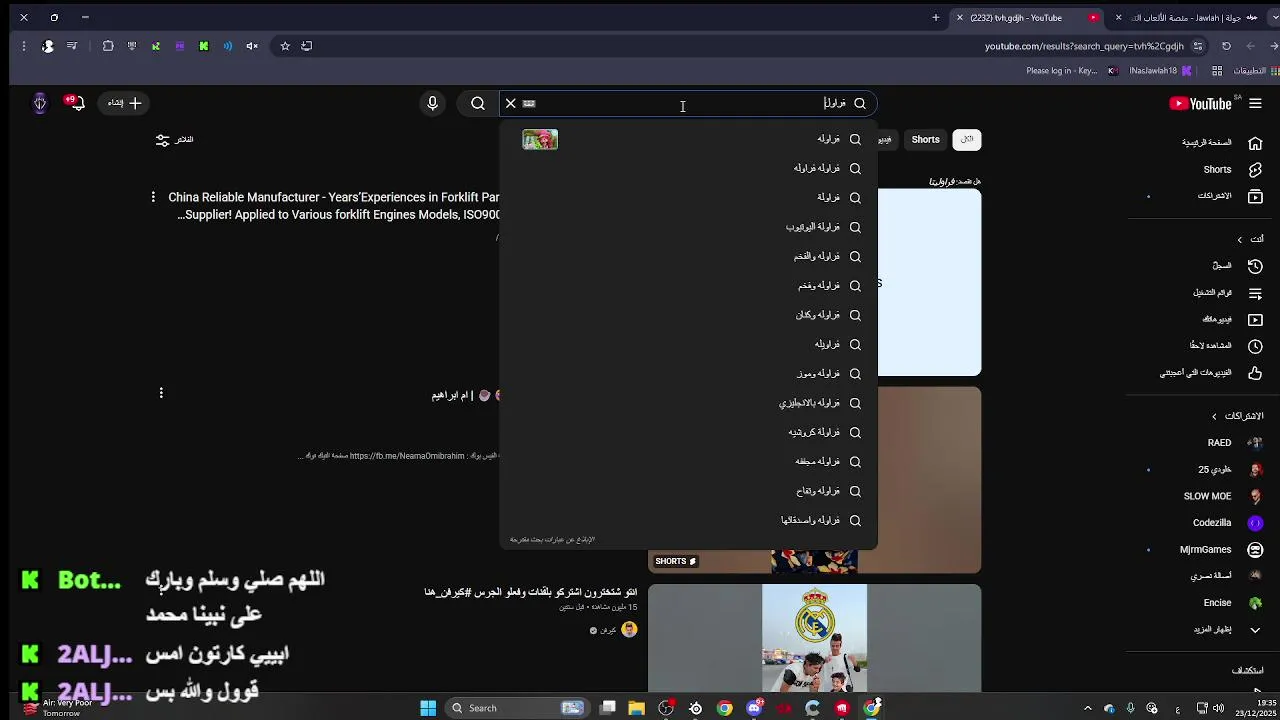The width and height of the screenshot is (1280, 720).
Task: Click the thumbnail next to the first suggestion
Action: (x=540, y=139)
